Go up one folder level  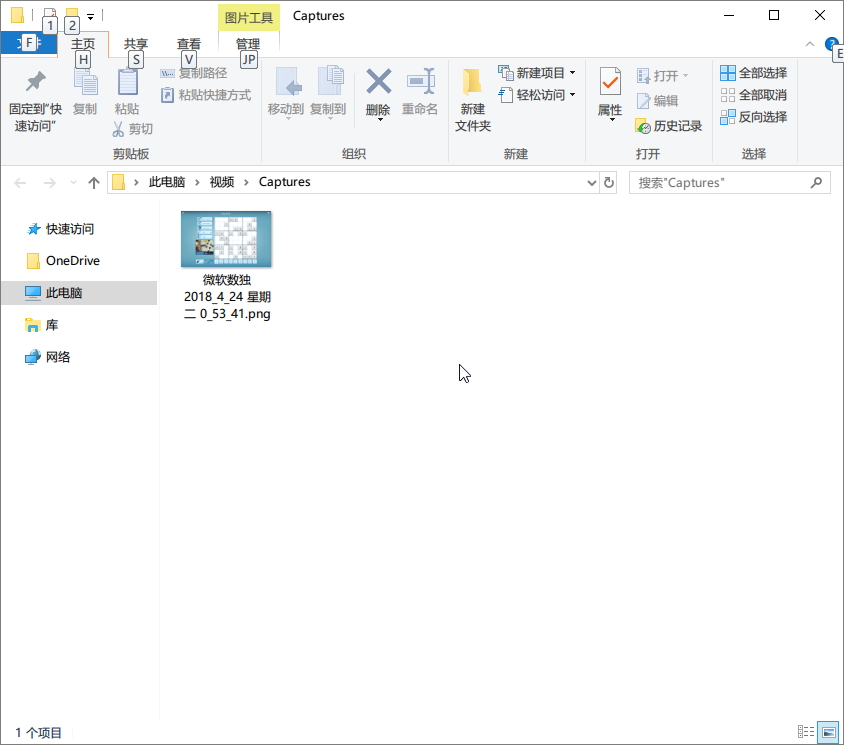pyautogui.click(x=94, y=183)
